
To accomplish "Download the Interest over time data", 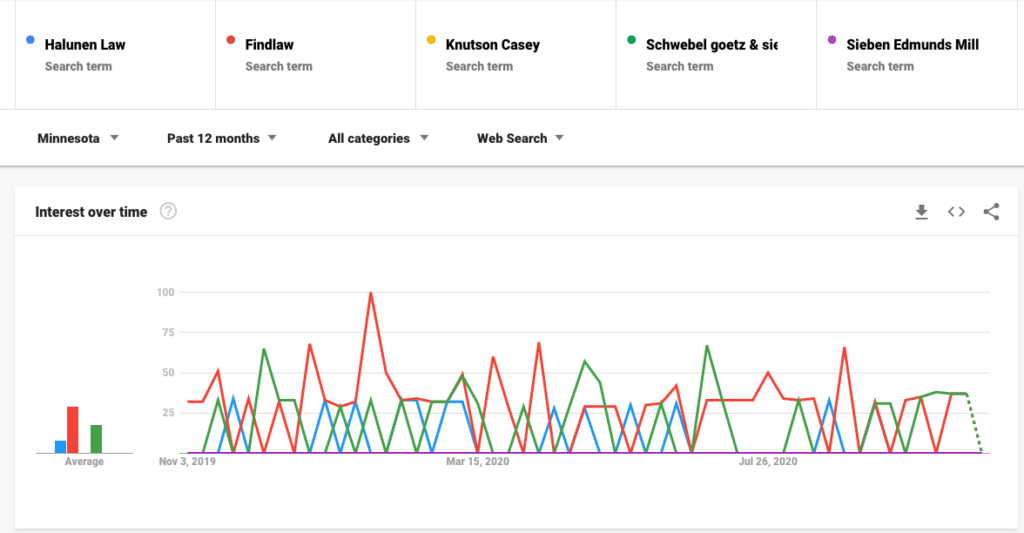I will tap(921, 212).
